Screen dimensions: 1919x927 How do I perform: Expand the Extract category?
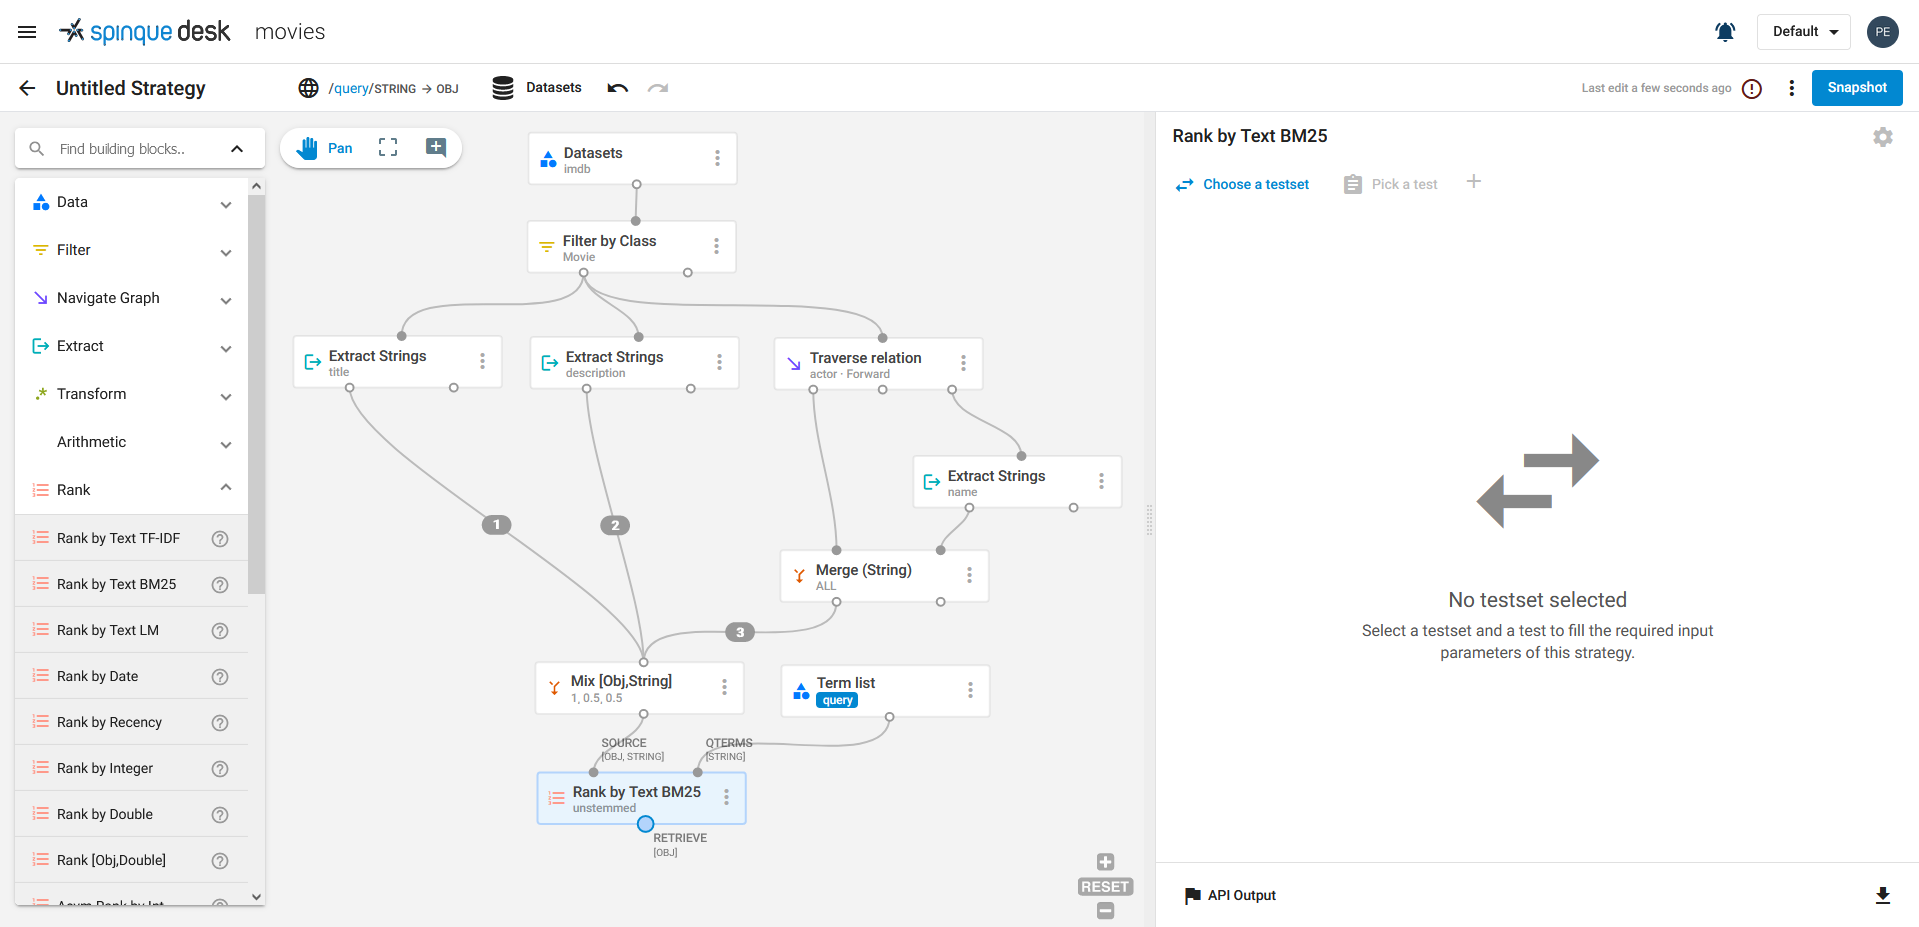(226, 348)
